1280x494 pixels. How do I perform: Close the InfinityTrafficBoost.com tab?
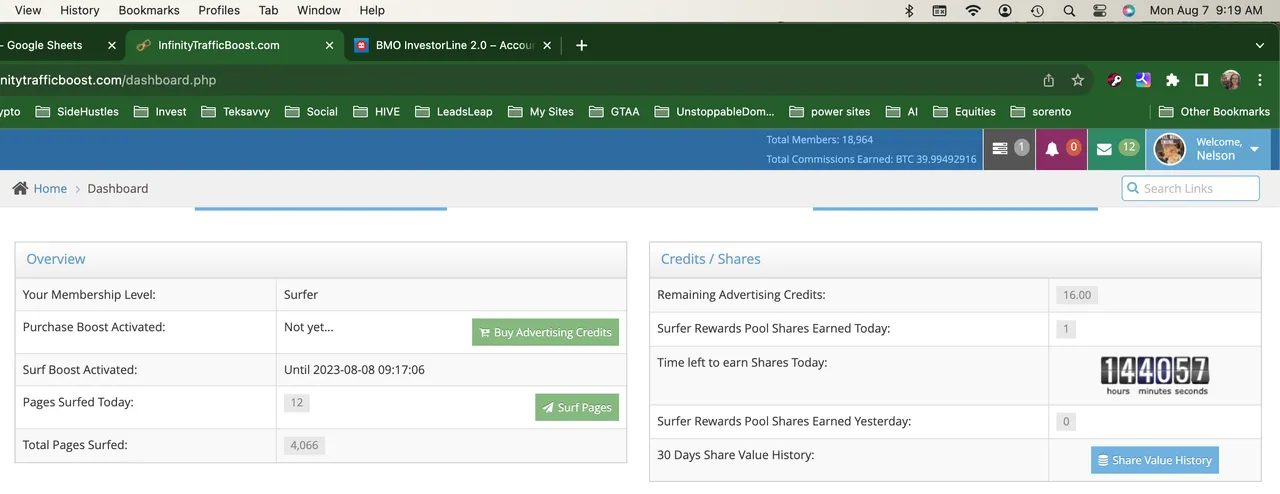pos(329,45)
